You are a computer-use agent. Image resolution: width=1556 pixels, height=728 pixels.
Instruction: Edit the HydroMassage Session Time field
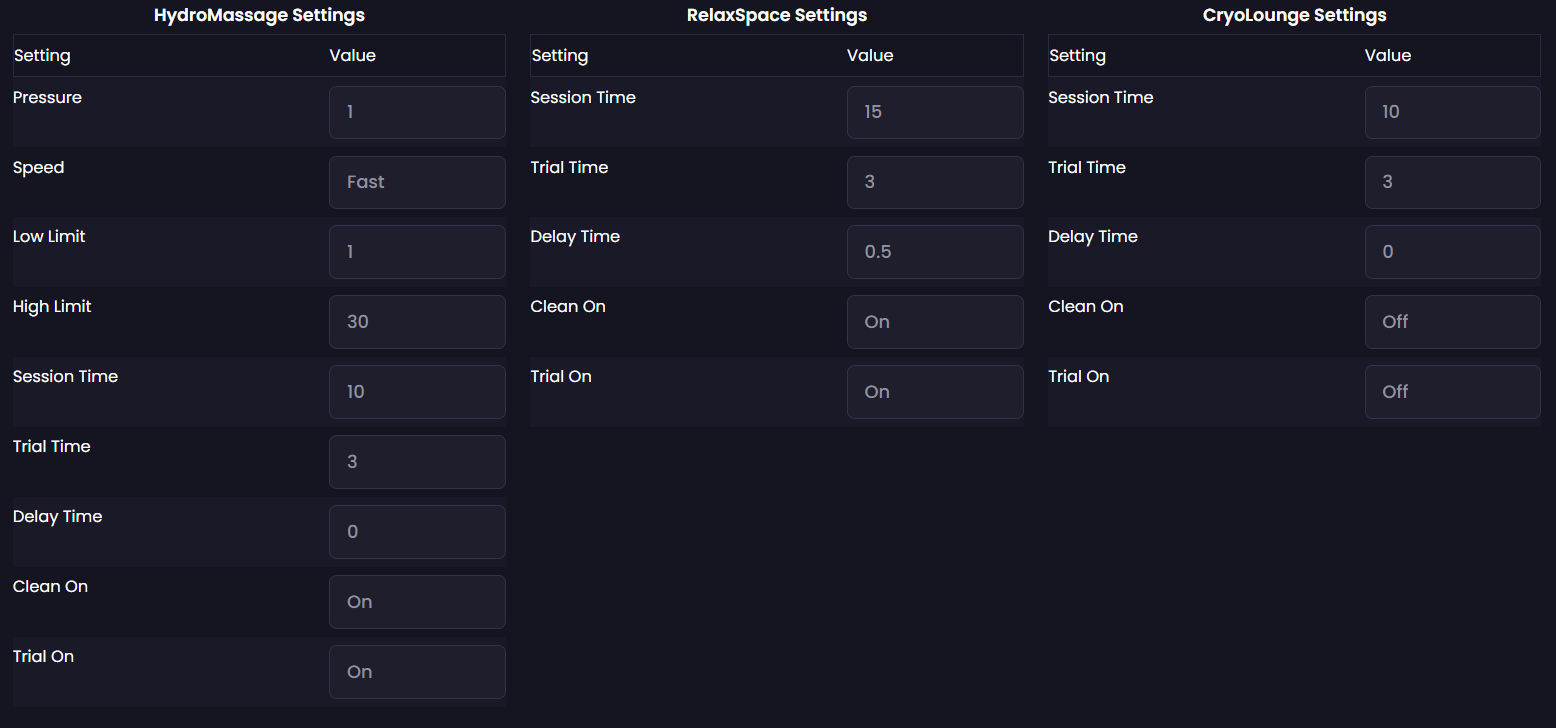coord(417,392)
